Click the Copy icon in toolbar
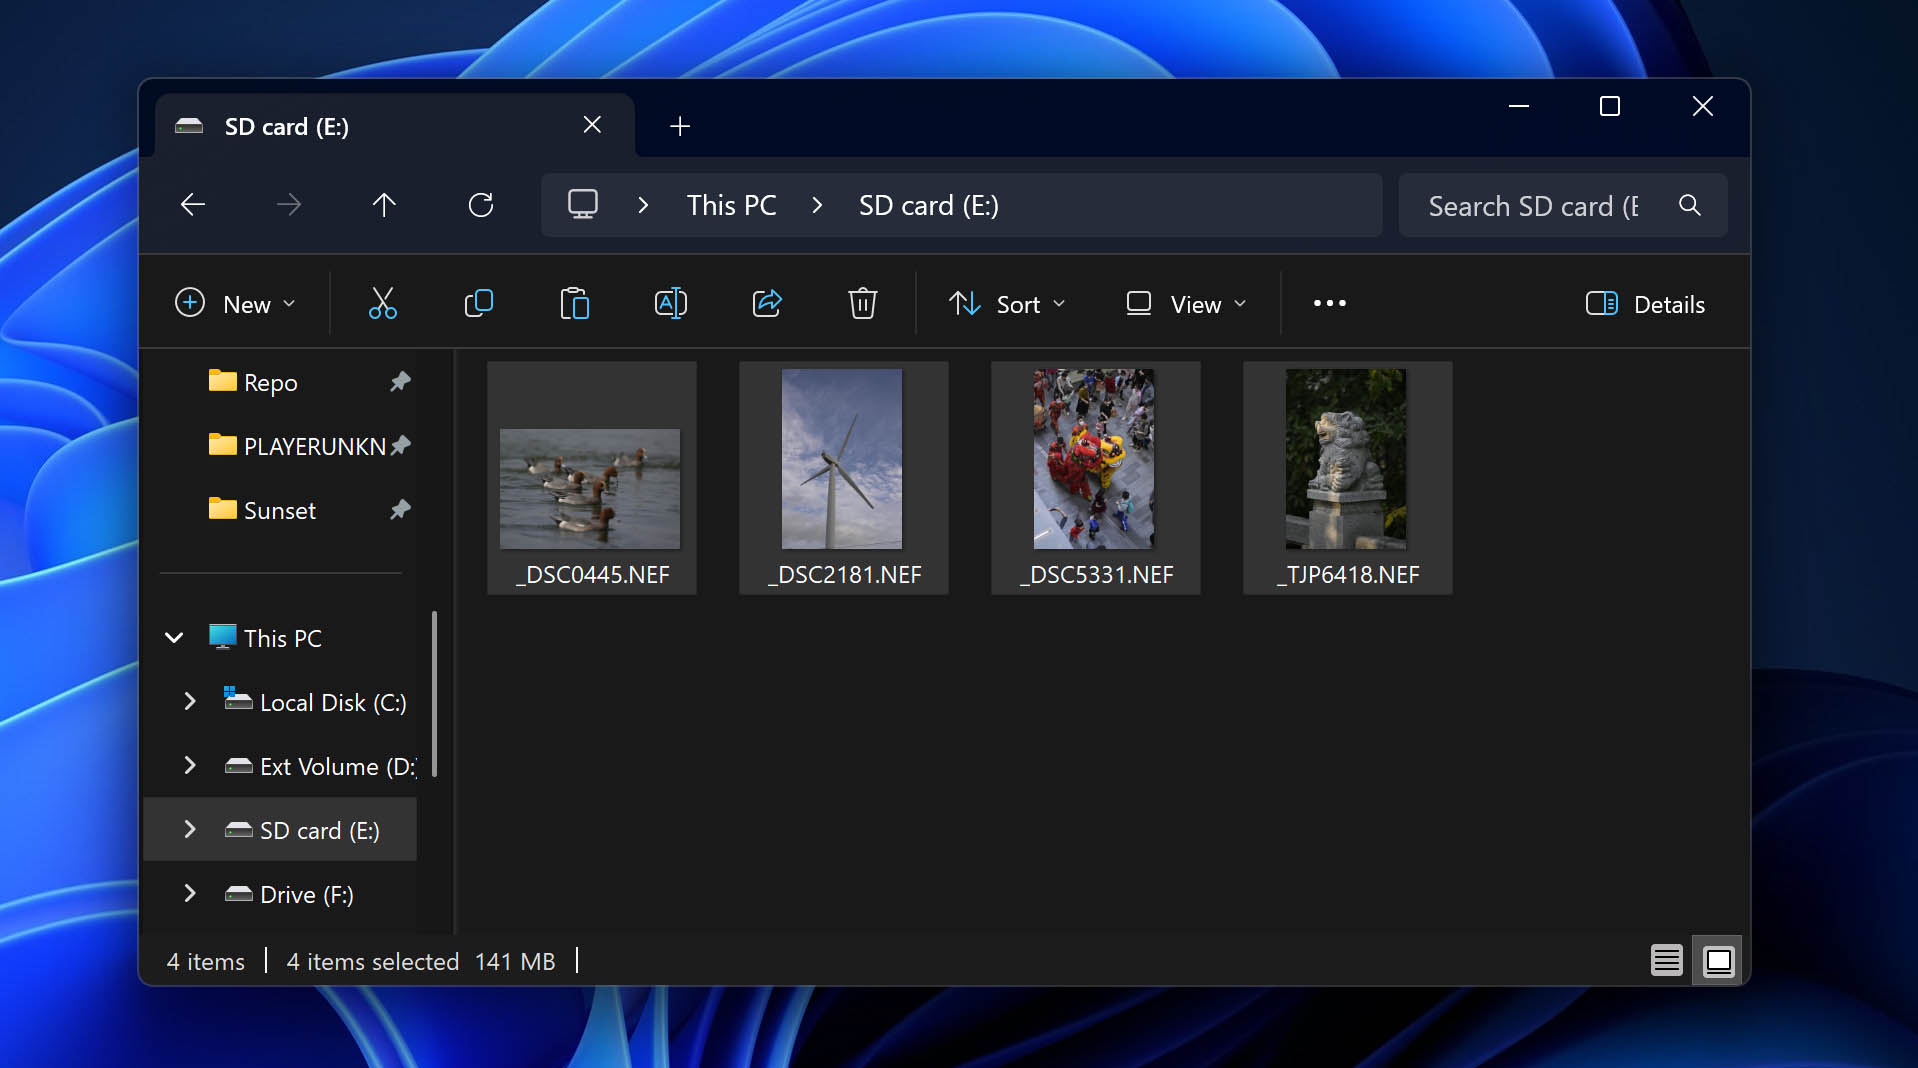The image size is (1918, 1068). (x=478, y=303)
